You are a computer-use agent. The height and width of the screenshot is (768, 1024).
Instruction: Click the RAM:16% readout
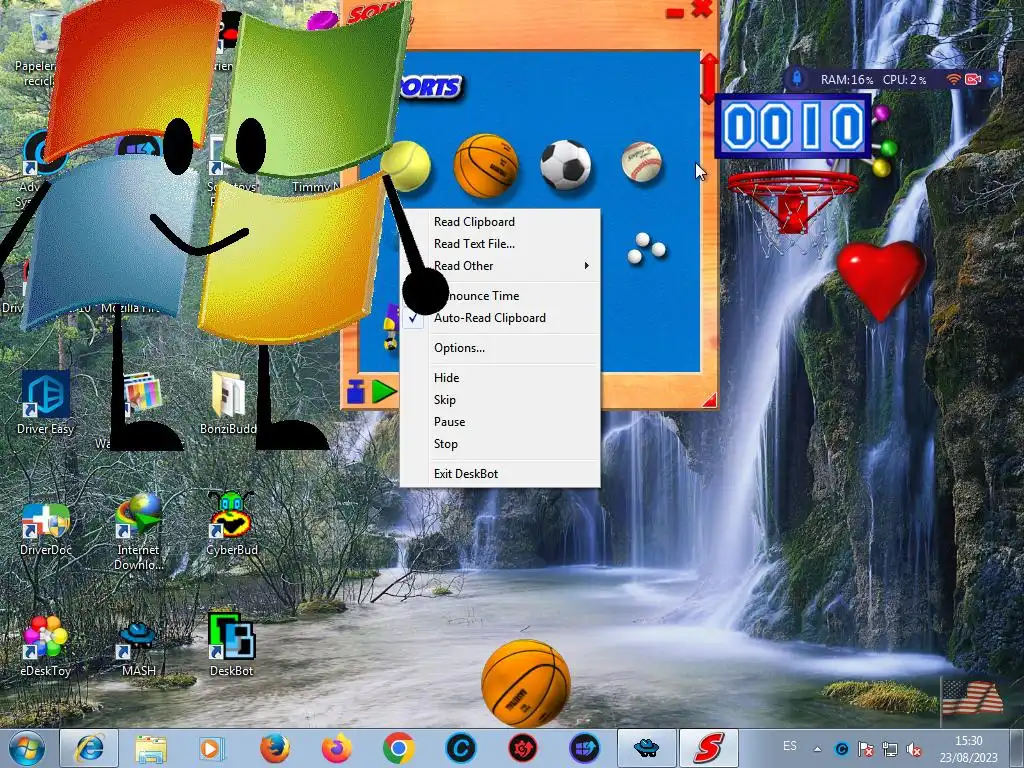847,80
